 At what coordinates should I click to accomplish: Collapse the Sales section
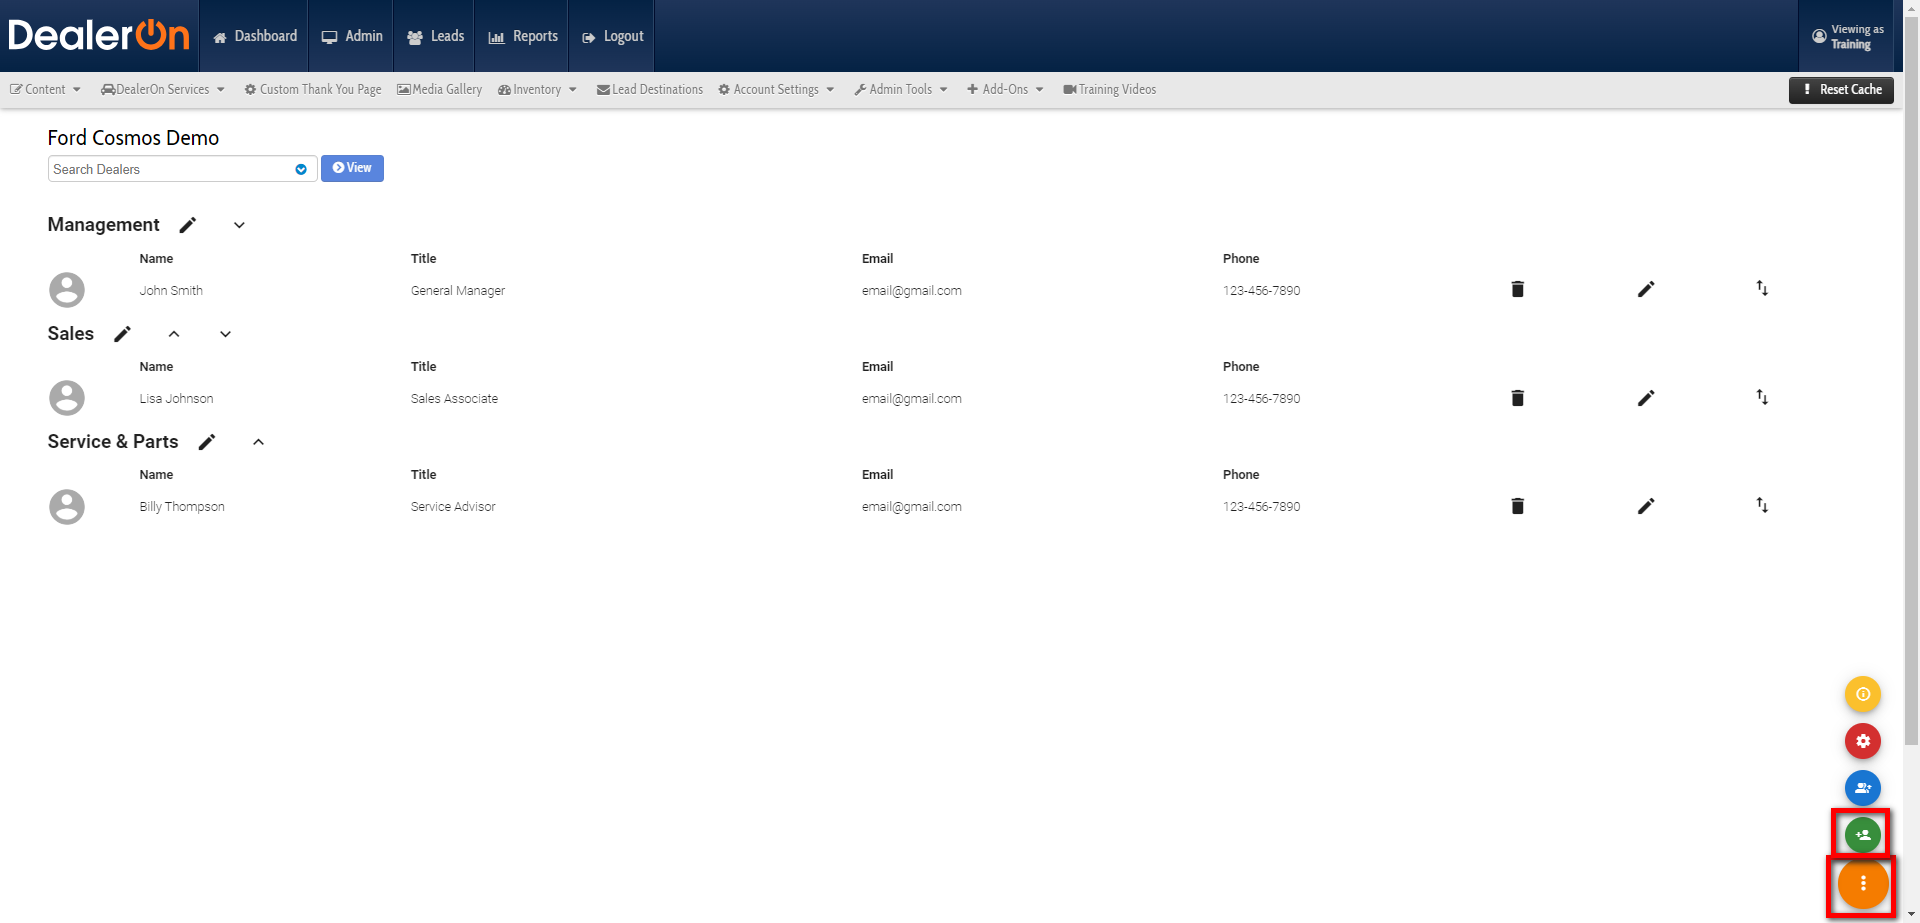click(174, 334)
